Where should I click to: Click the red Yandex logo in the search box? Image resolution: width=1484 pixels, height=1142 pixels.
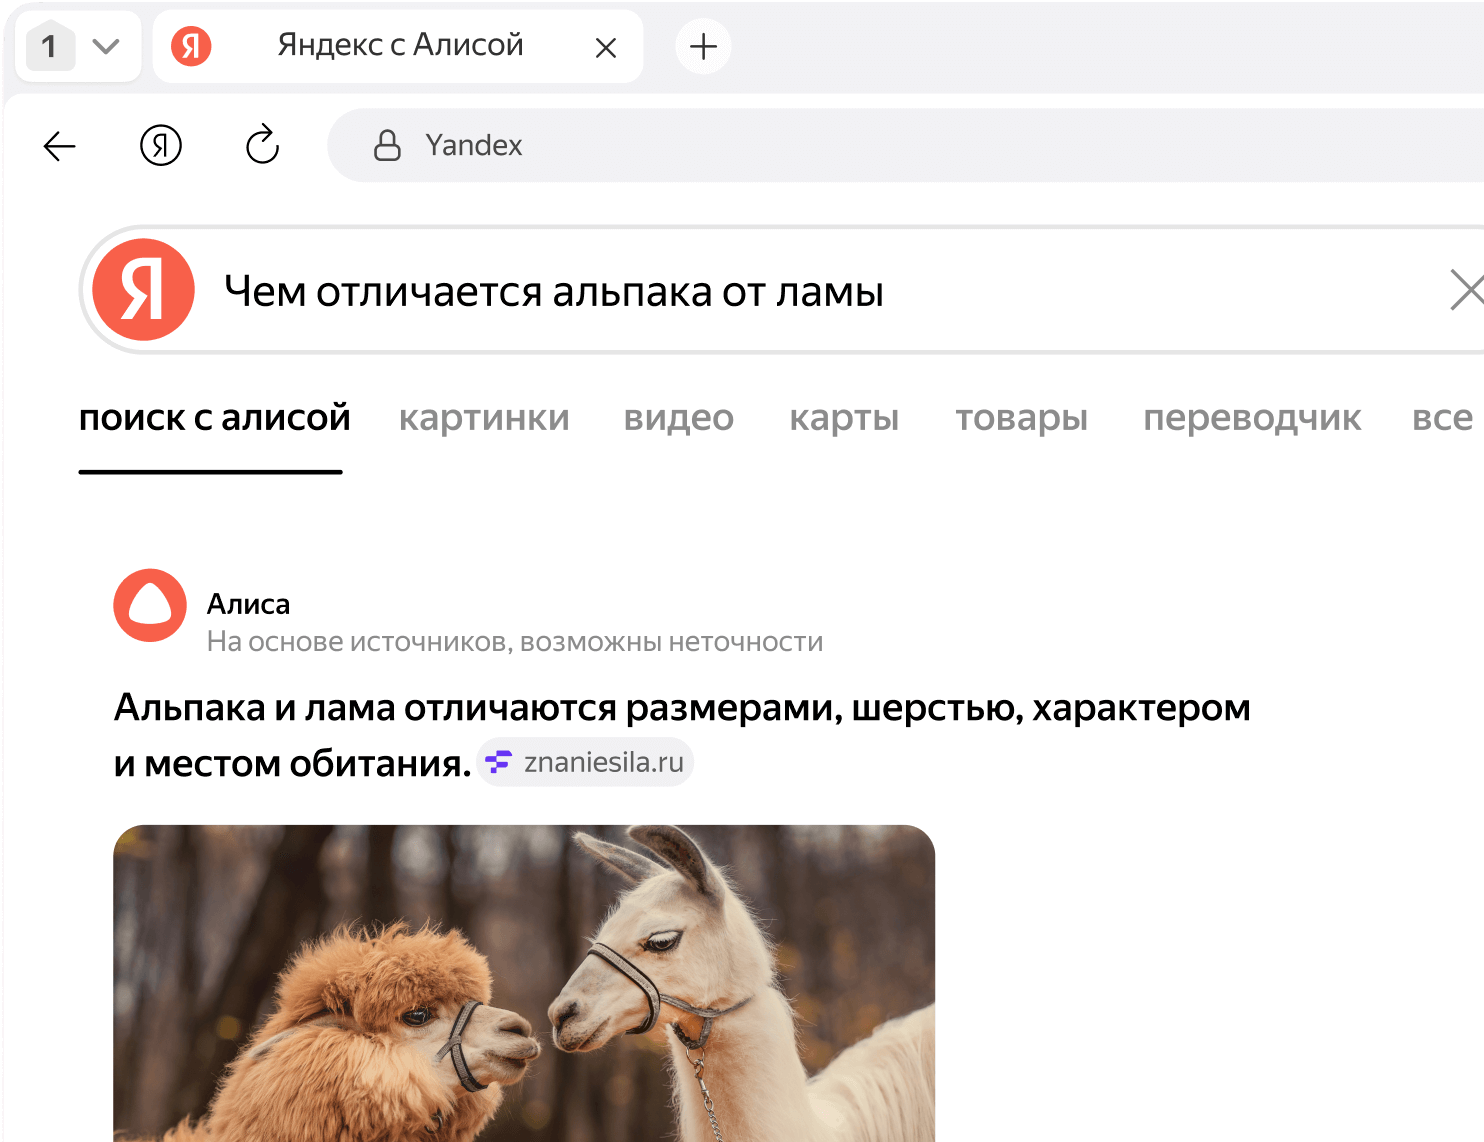click(x=143, y=289)
